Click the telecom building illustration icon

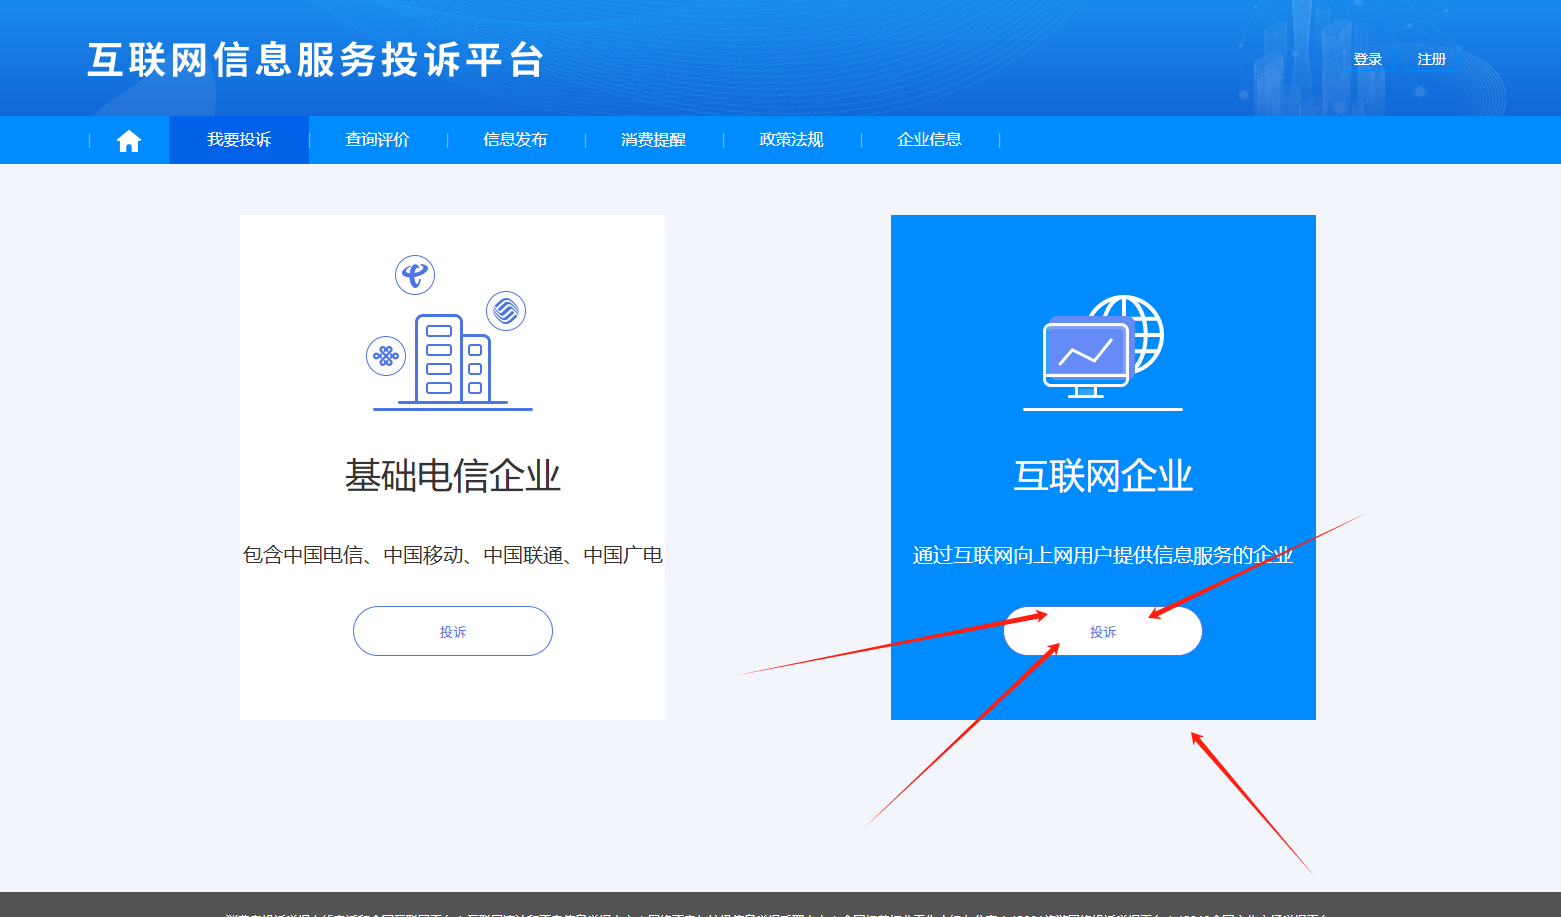tap(452, 355)
